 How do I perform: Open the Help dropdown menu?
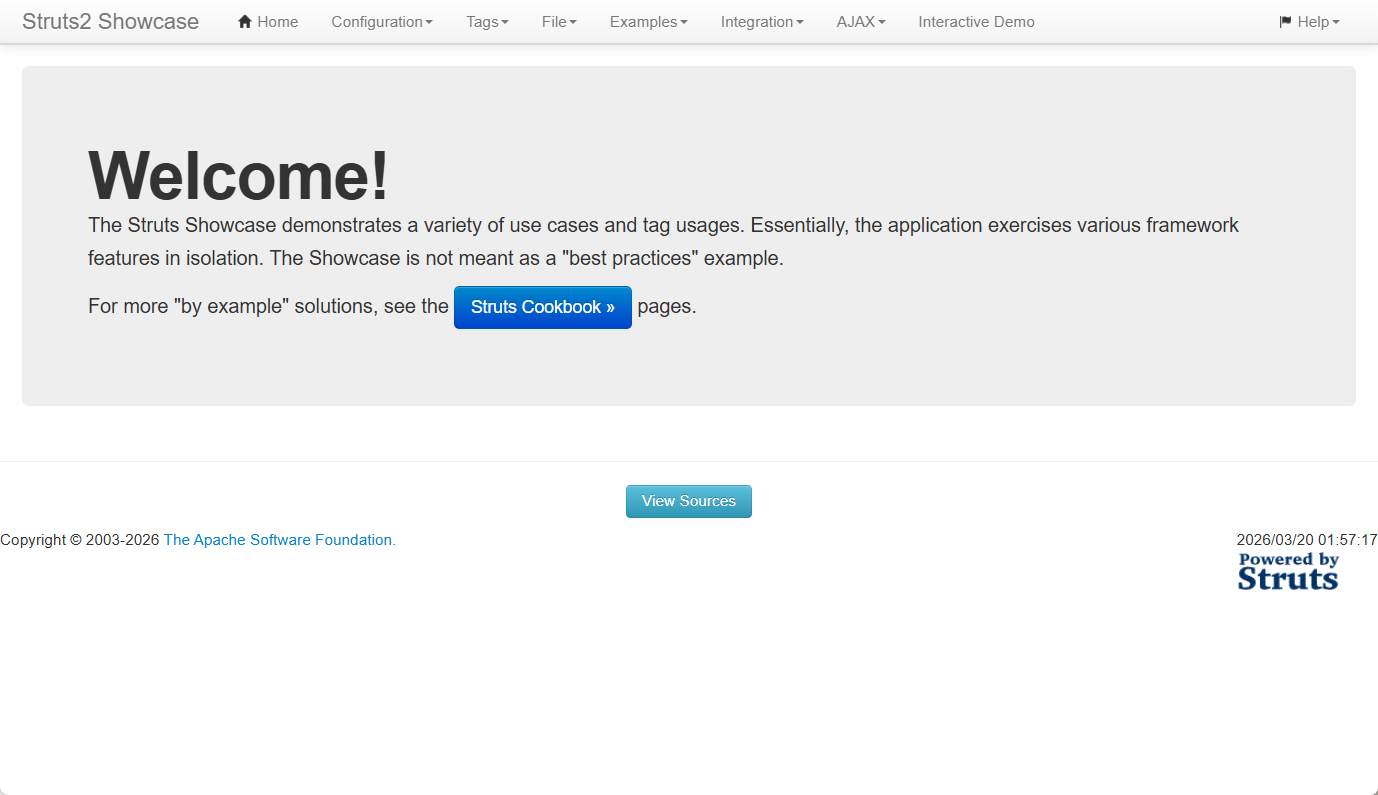(1309, 22)
